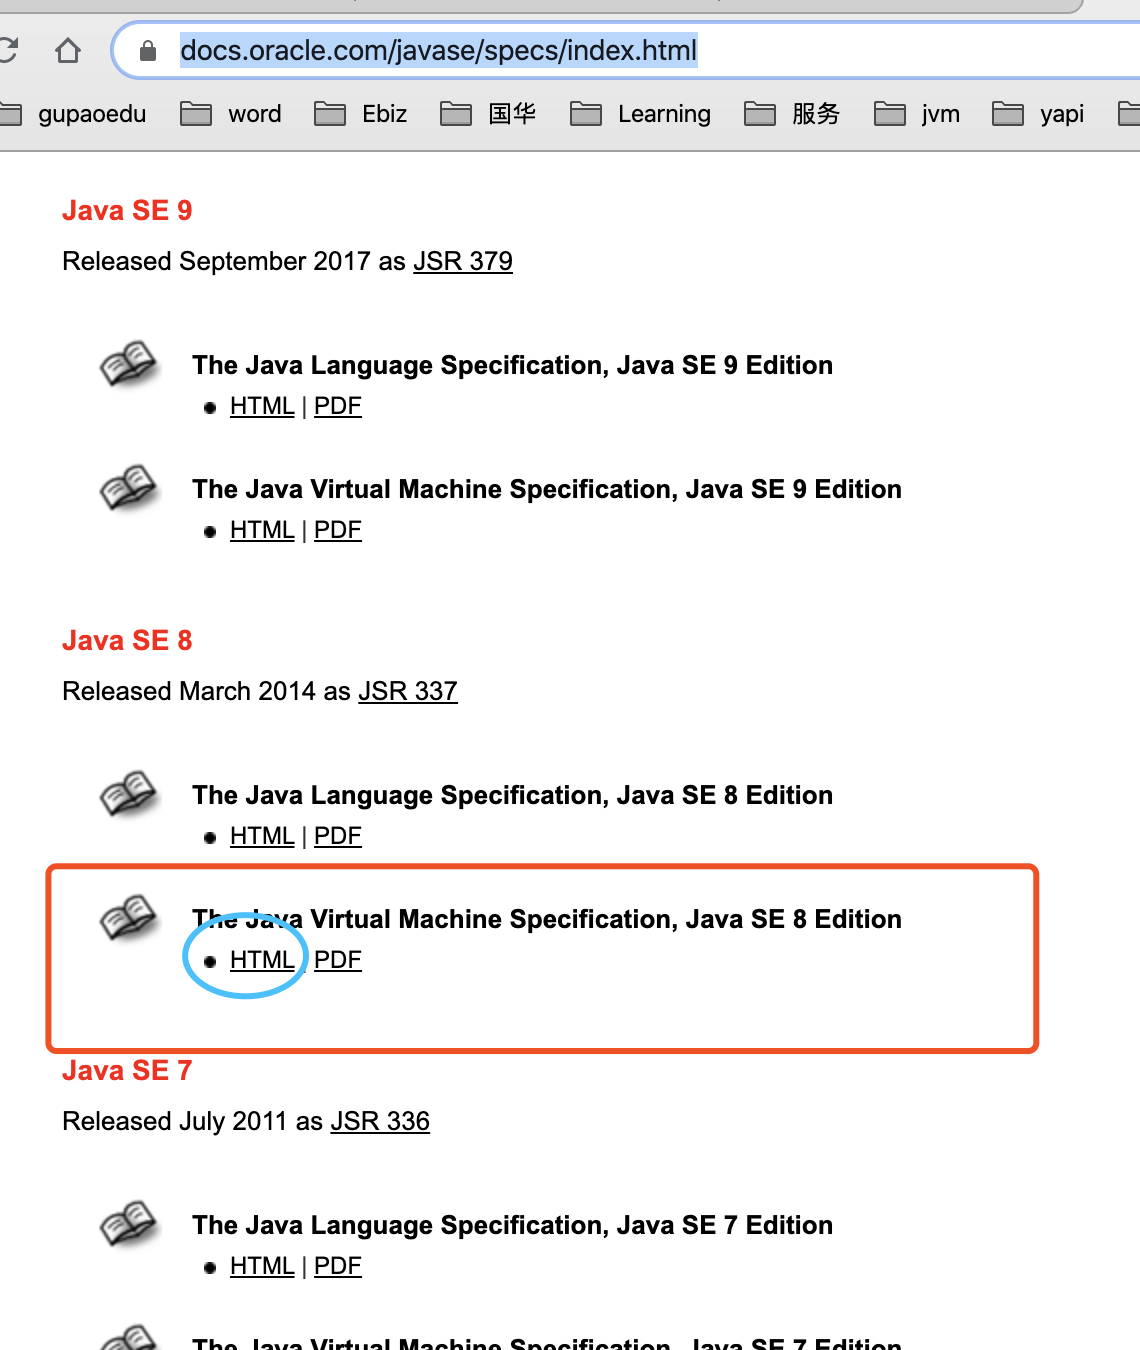This screenshot has height=1350, width=1140.
Task: Click book icon beside Java Language Specification SE 9
Action: pyautogui.click(x=129, y=364)
